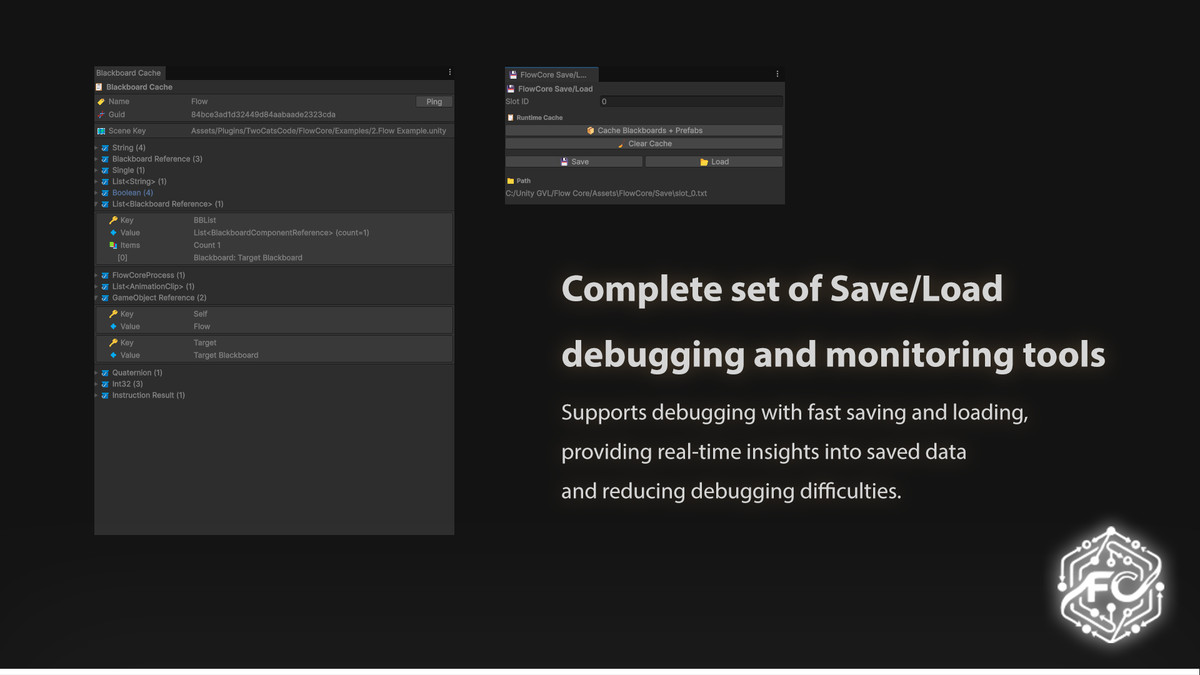Screen dimensions: 1200x675
Task: Click the yellow folder icon beside Path
Action: 511,181
